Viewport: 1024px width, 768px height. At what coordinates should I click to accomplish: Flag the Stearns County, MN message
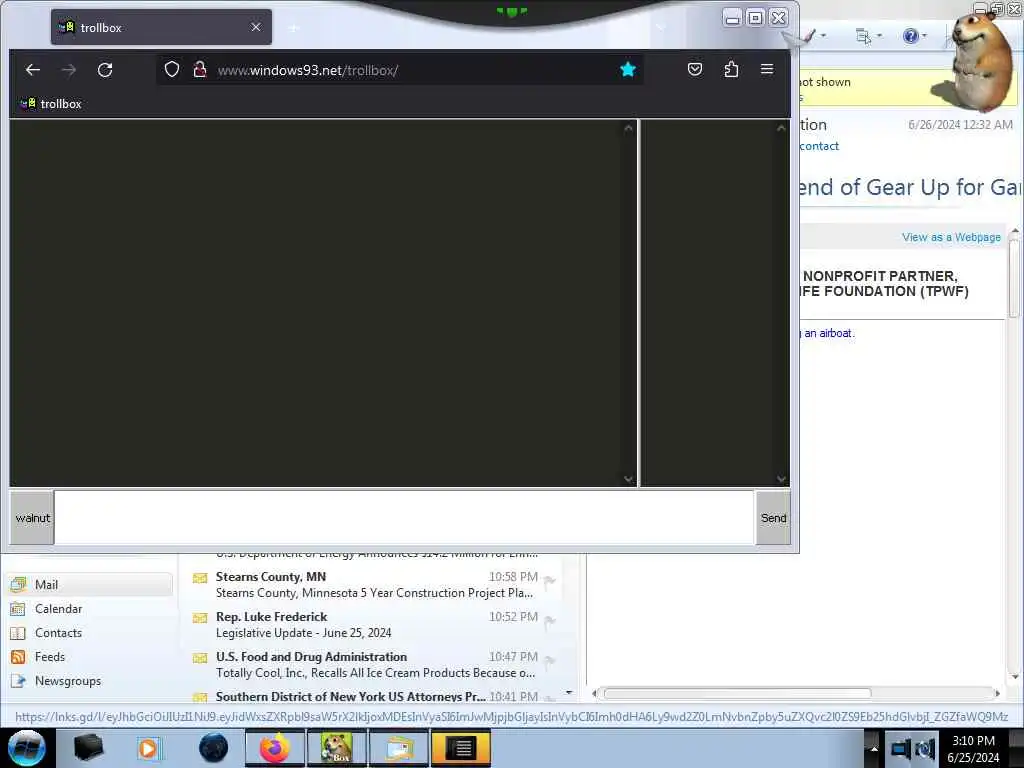[x=550, y=580]
